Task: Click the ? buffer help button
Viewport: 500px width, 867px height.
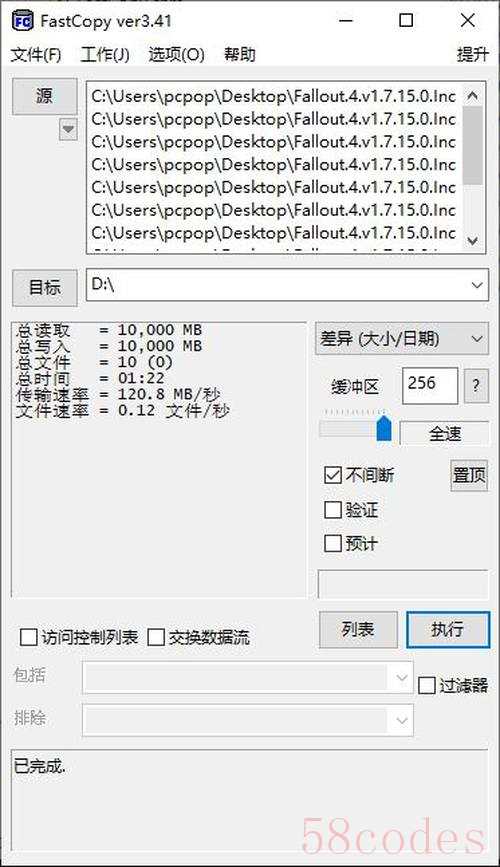Action: click(476, 385)
